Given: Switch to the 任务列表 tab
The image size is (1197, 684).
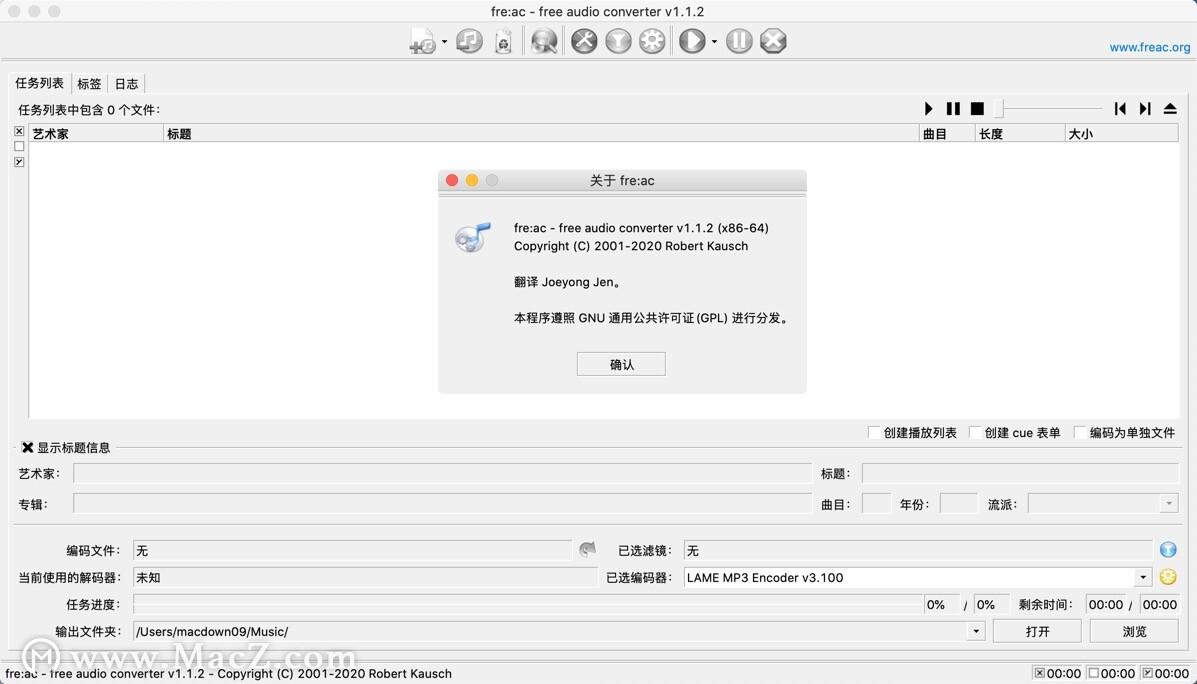Looking at the screenshot, I should [x=40, y=83].
